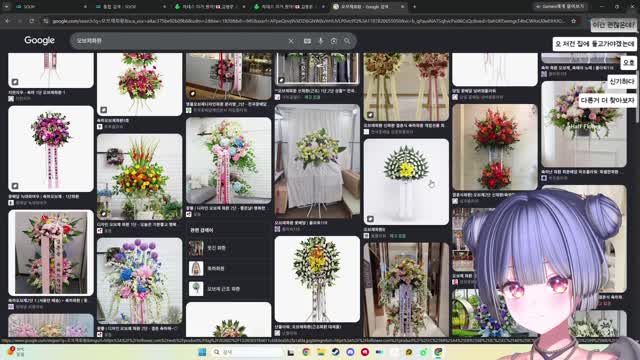Open Steam from the taskbar
The height and width of the screenshot is (360, 640).
pyautogui.click(x=336, y=352)
